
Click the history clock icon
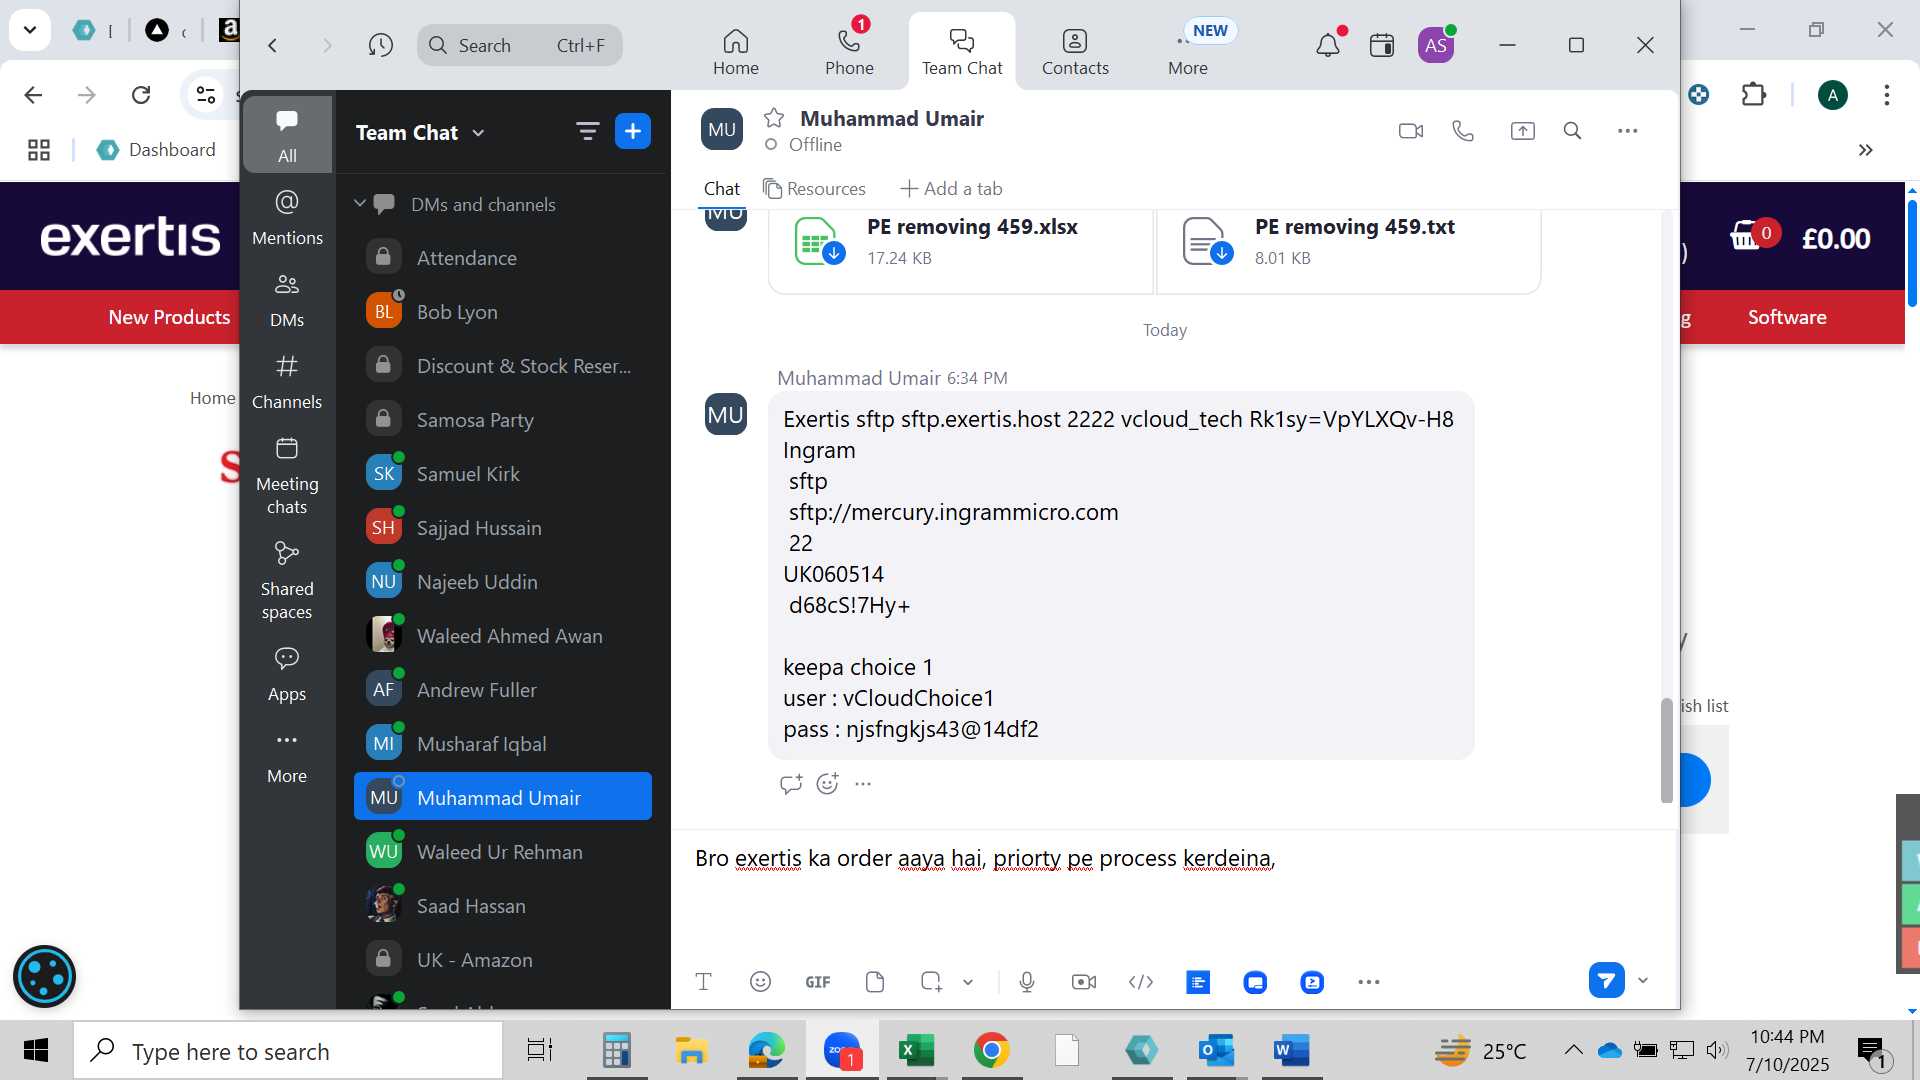click(380, 45)
